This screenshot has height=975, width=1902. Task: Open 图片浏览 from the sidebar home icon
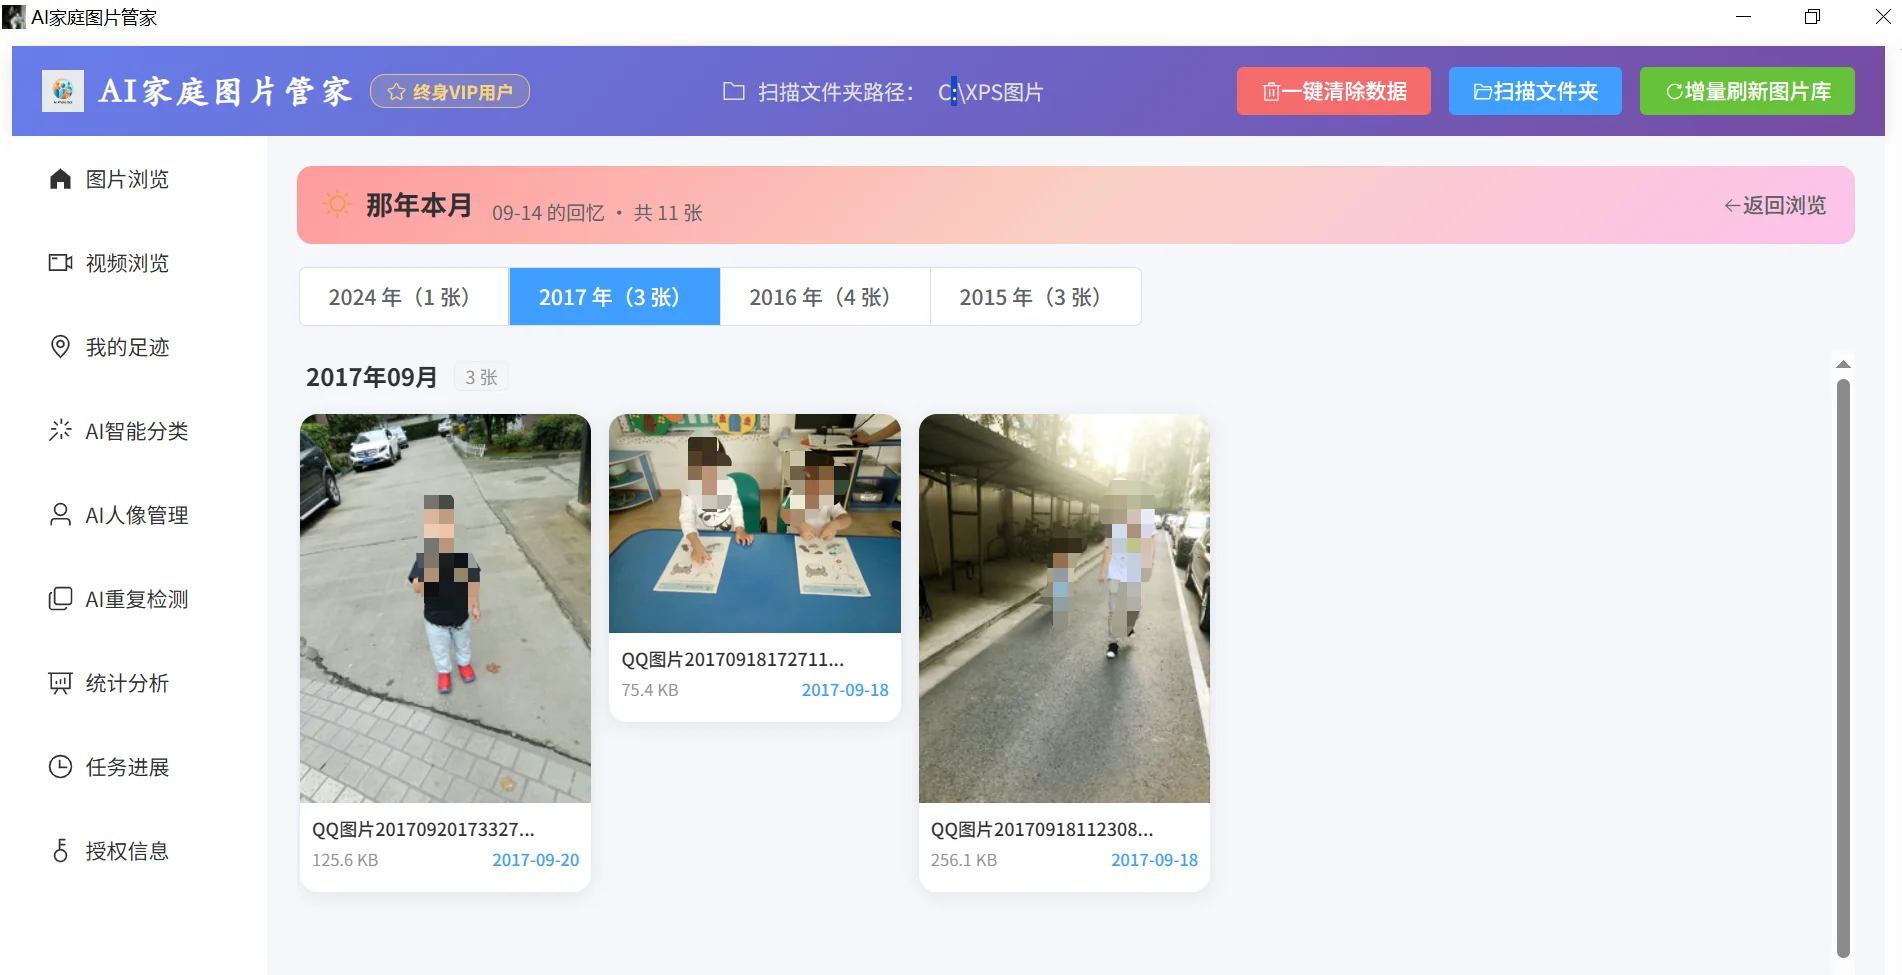click(x=60, y=179)
